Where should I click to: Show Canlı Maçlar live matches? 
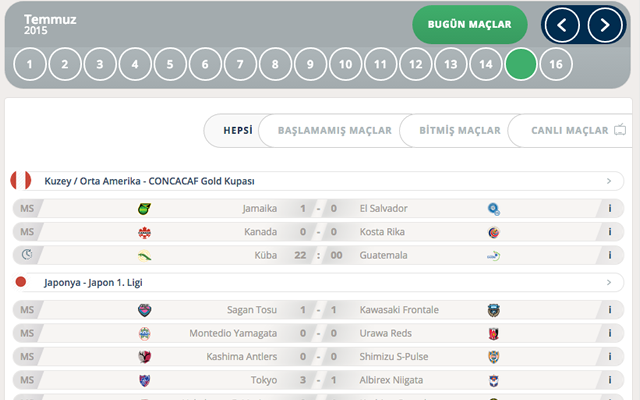pyautogui.click(x=570, y=130)
